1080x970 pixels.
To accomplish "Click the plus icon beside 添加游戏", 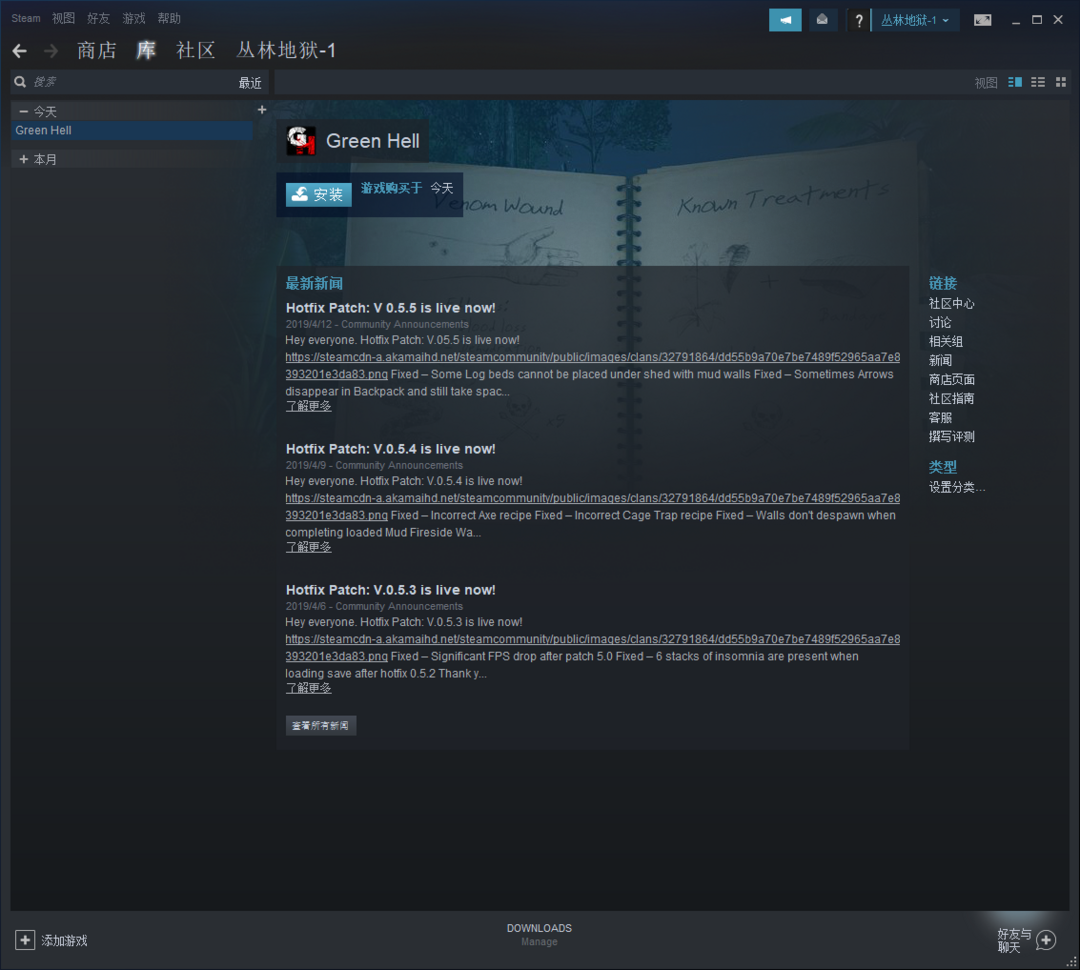I will pyautogui.click(x=25, y=940).
